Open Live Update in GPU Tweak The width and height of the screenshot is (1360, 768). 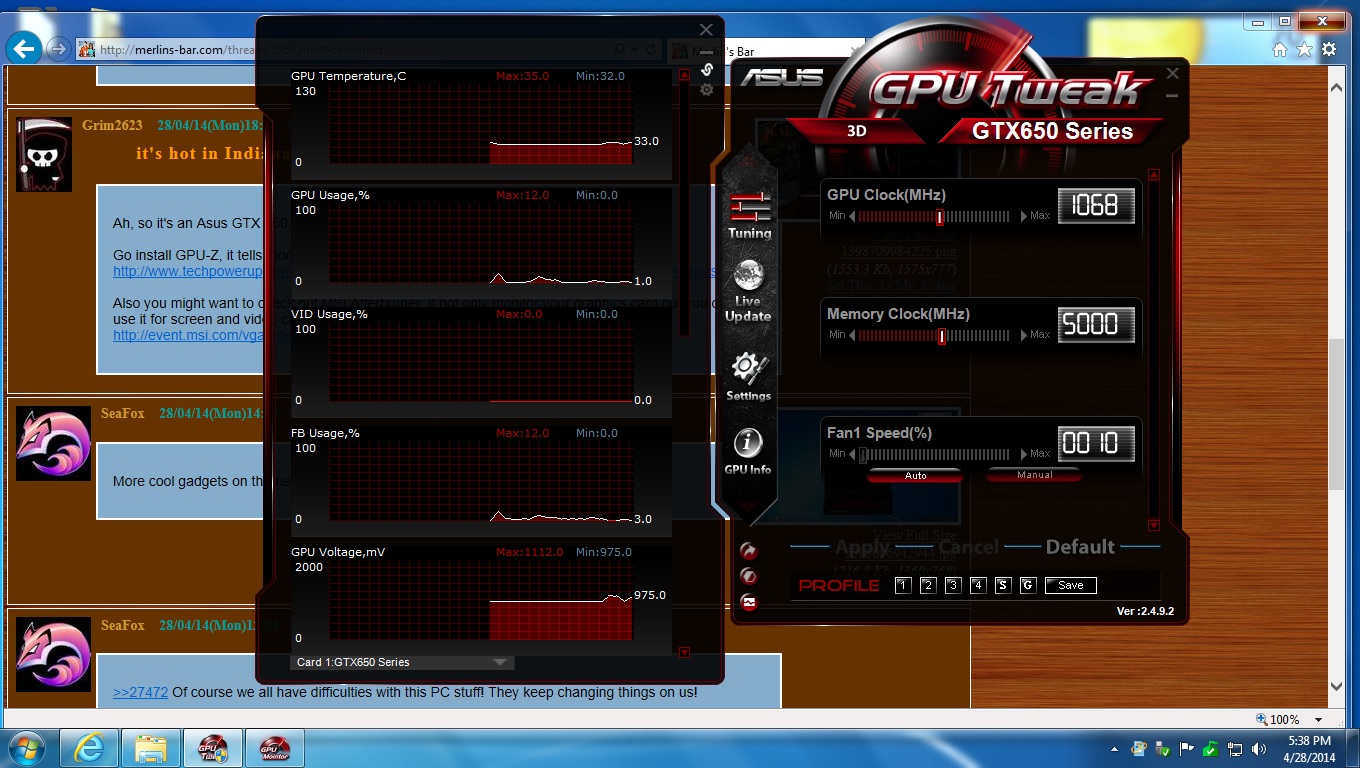748,291
